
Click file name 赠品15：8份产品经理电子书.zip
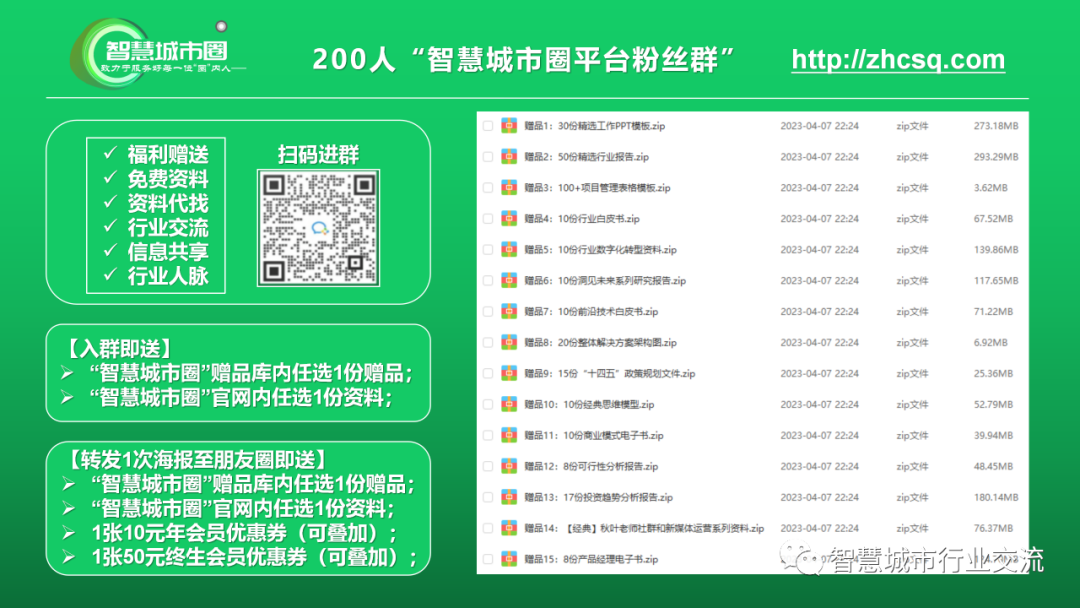point(591,560)
